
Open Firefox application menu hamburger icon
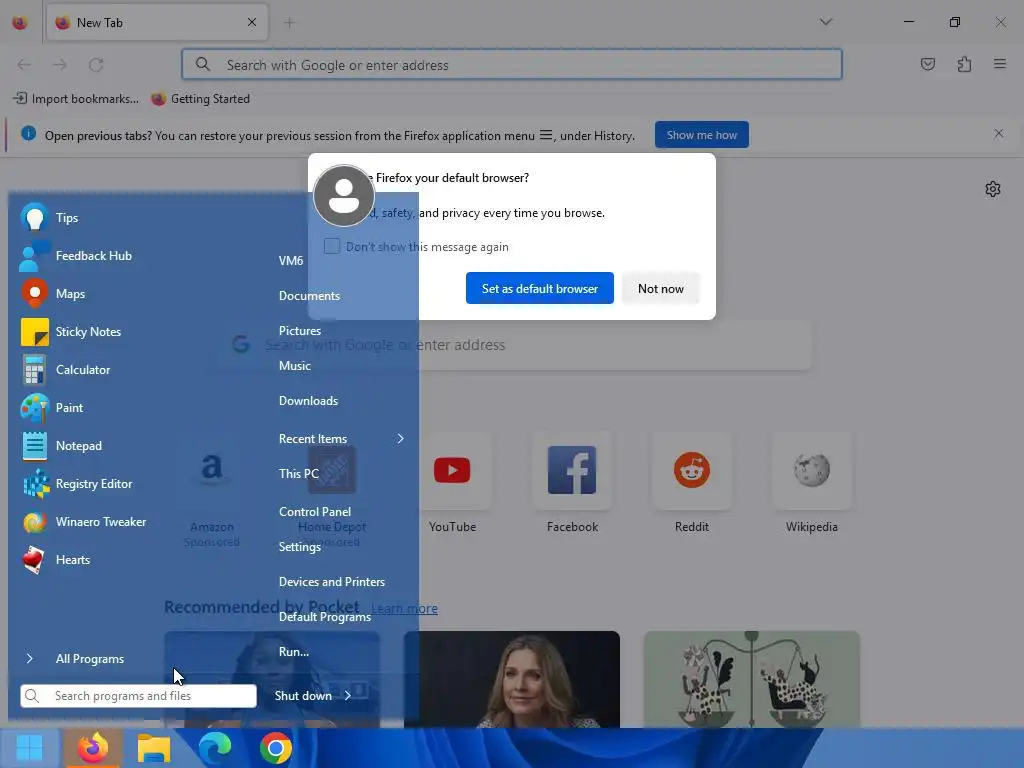tap(1000, 64)
